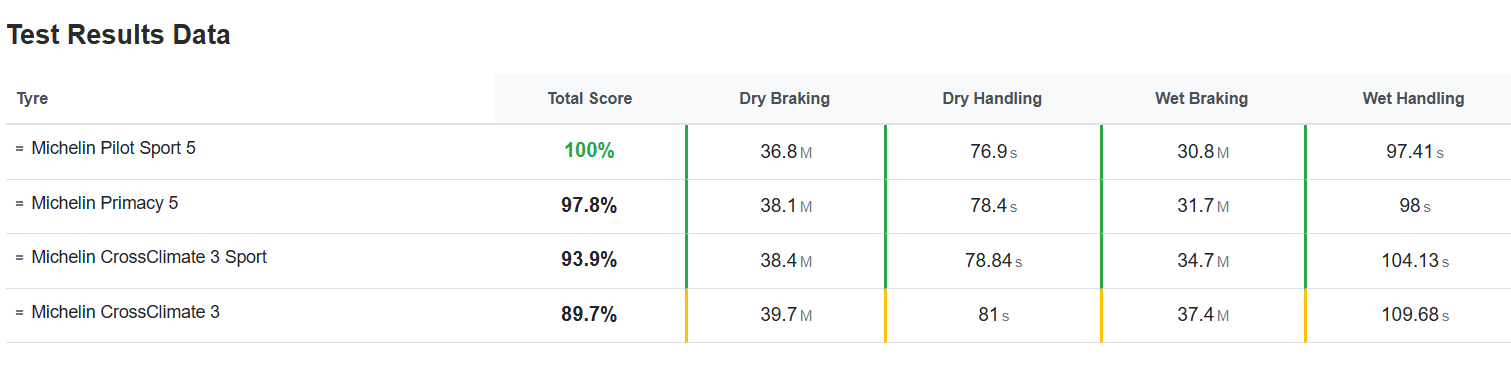
Task: Sort by Wet Handling column header
Action: 1413,99
